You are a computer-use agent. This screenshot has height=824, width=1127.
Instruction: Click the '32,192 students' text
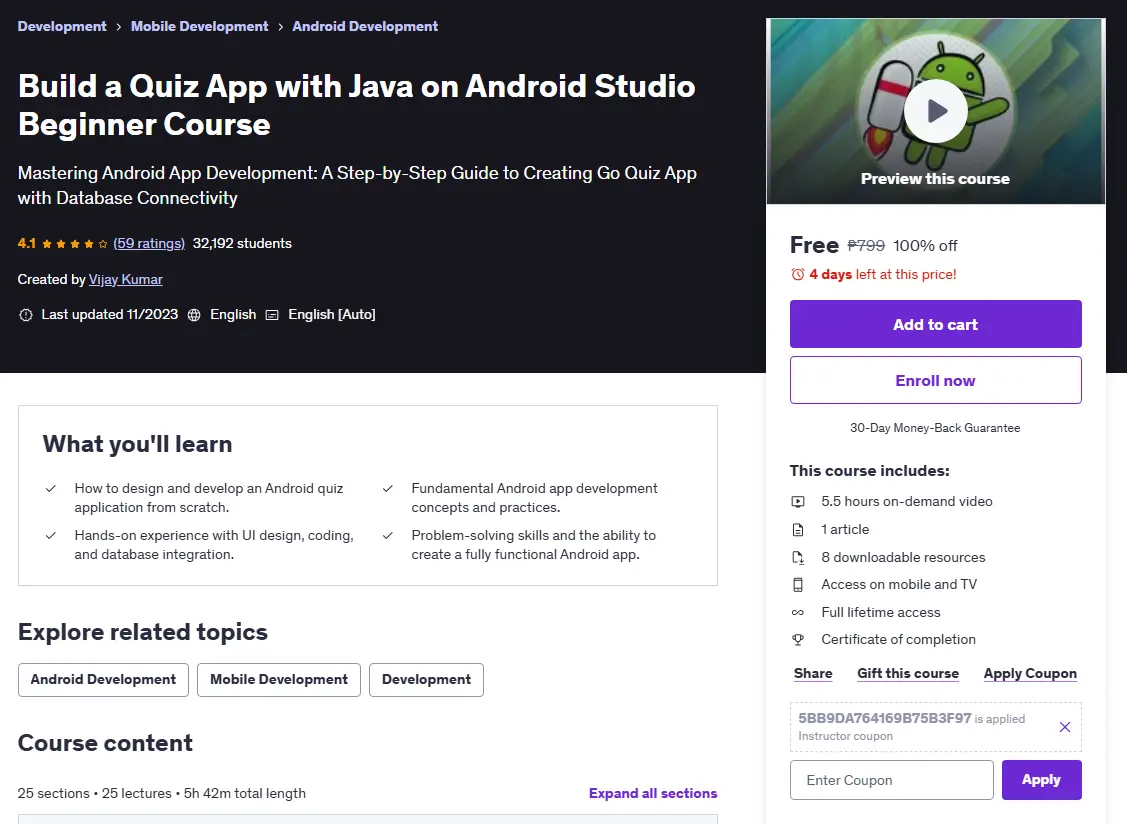click(242, 244)
